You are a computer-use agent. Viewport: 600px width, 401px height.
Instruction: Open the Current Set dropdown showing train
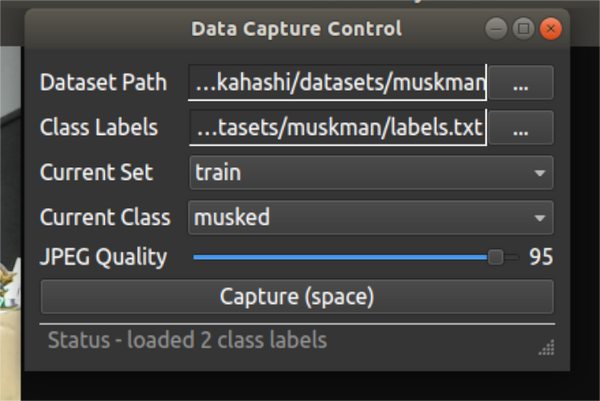pyautogui.click(x=370, y=172)
